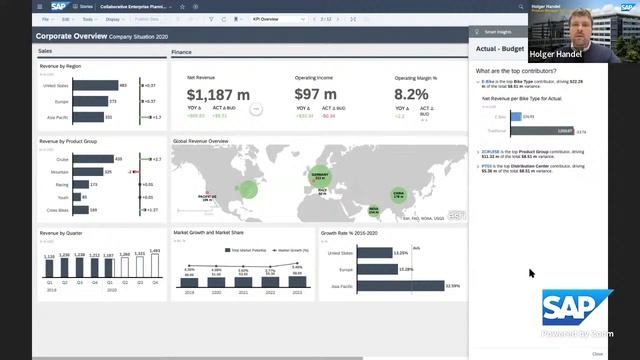Image resolution: width=640 pixels, height=360 pixels.
Task: Follow the E-Bike link
Action: point(488,82)
